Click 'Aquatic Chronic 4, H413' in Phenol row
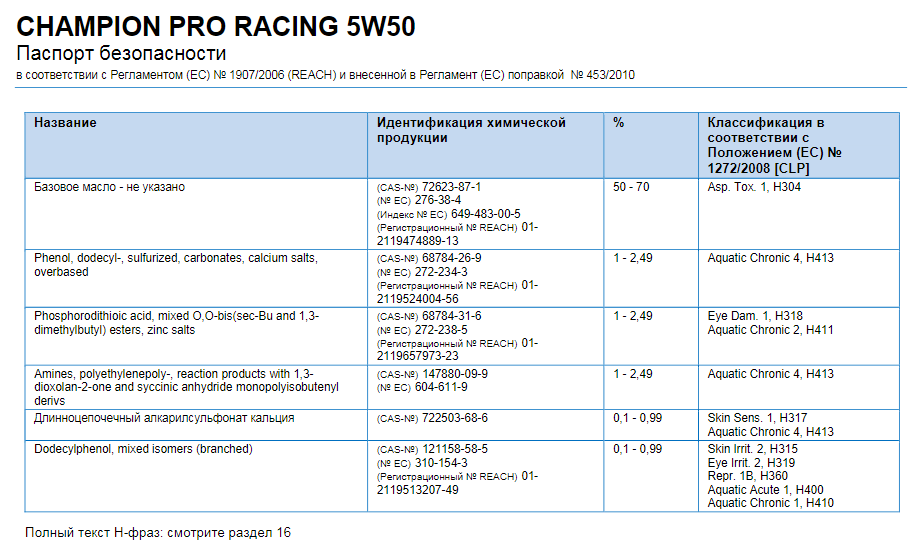 [x=770, y=258]
